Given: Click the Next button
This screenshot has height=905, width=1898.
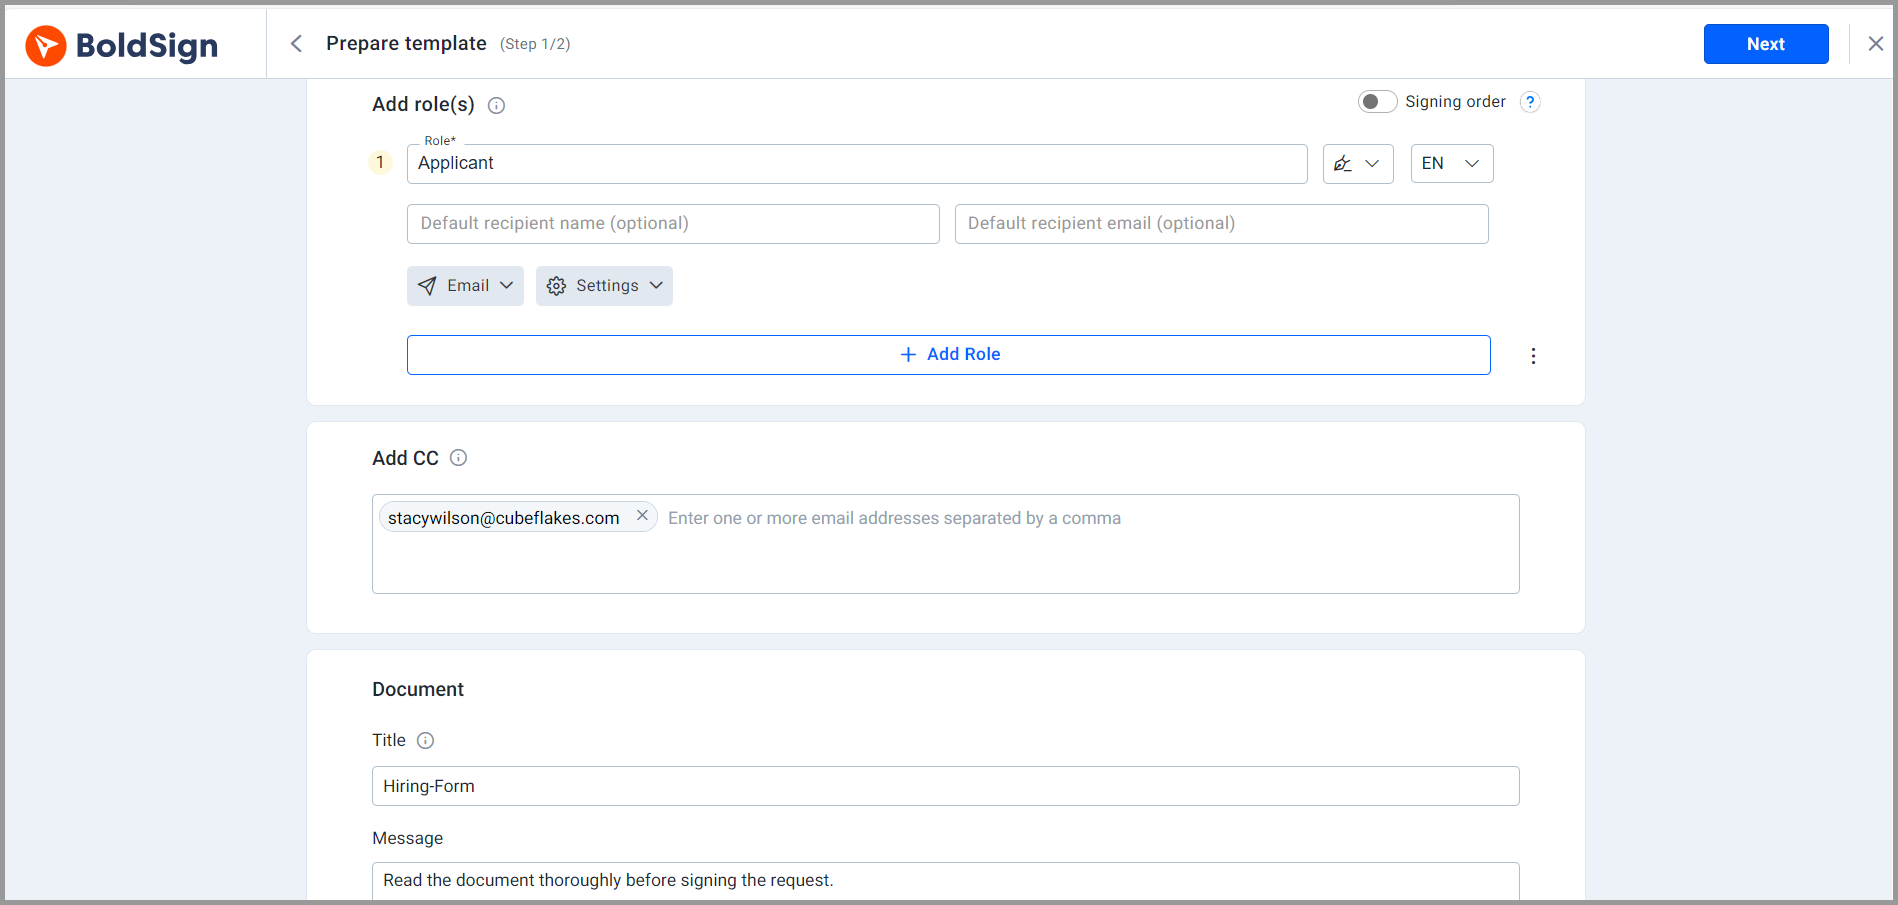Looking at the screenshot, I should click(1765, 44).
